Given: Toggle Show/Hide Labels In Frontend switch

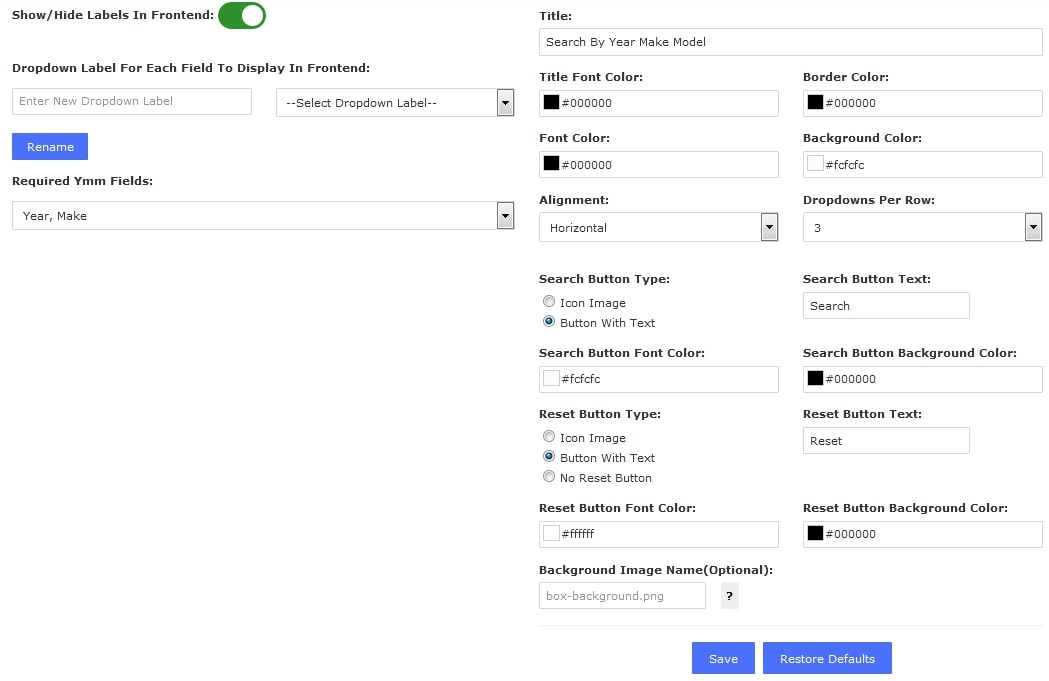Looking at the screenshot, I should (x=242, y=16).
